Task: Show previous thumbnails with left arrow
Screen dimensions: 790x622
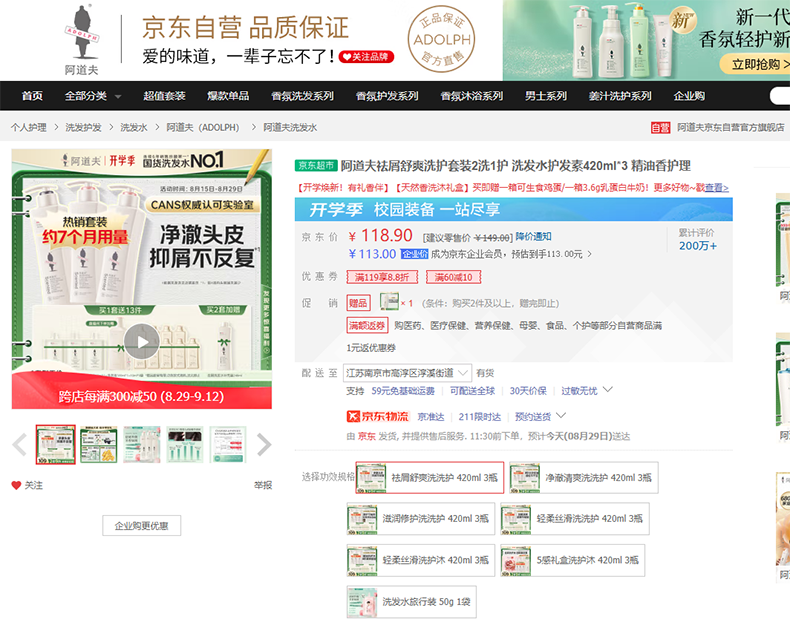Action: point(20,445)
